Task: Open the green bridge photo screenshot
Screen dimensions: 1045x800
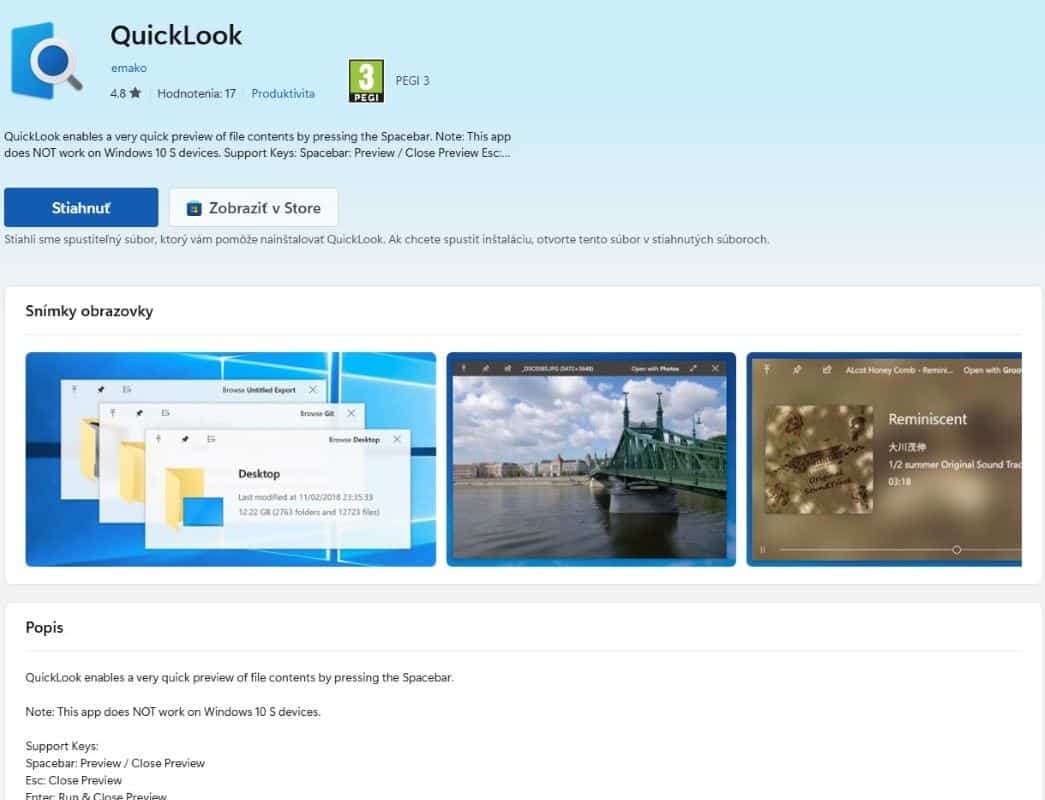Action: [x=591, y=459]
